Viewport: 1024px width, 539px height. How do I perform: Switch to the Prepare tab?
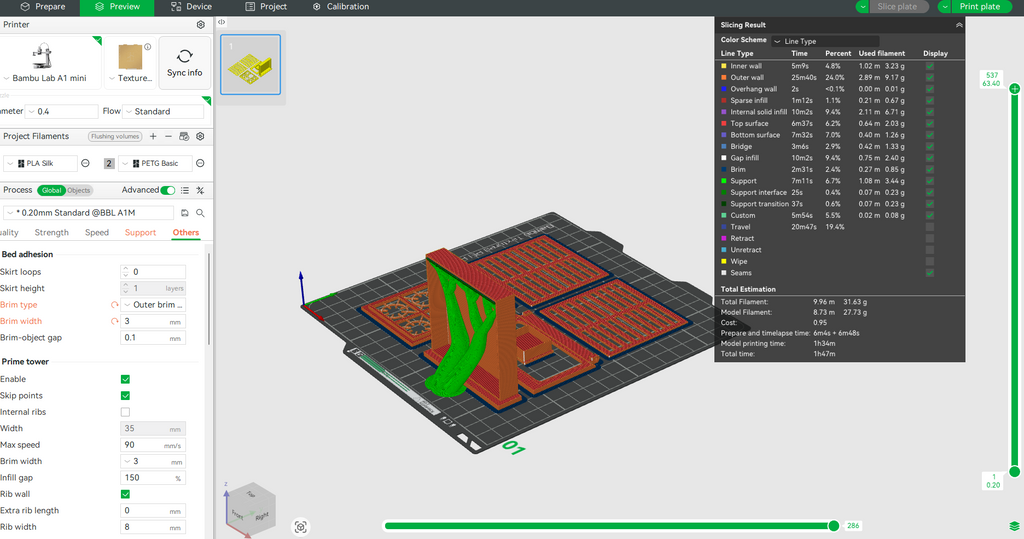42,7
